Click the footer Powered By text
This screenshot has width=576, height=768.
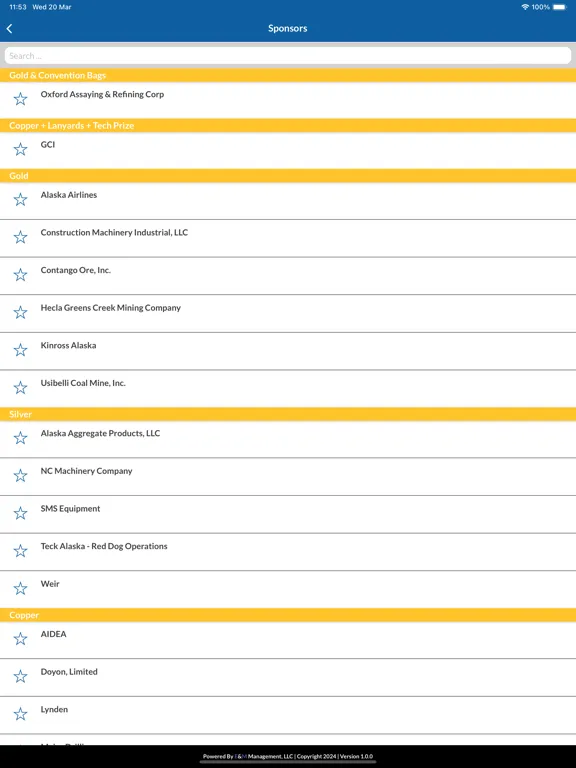288,756
